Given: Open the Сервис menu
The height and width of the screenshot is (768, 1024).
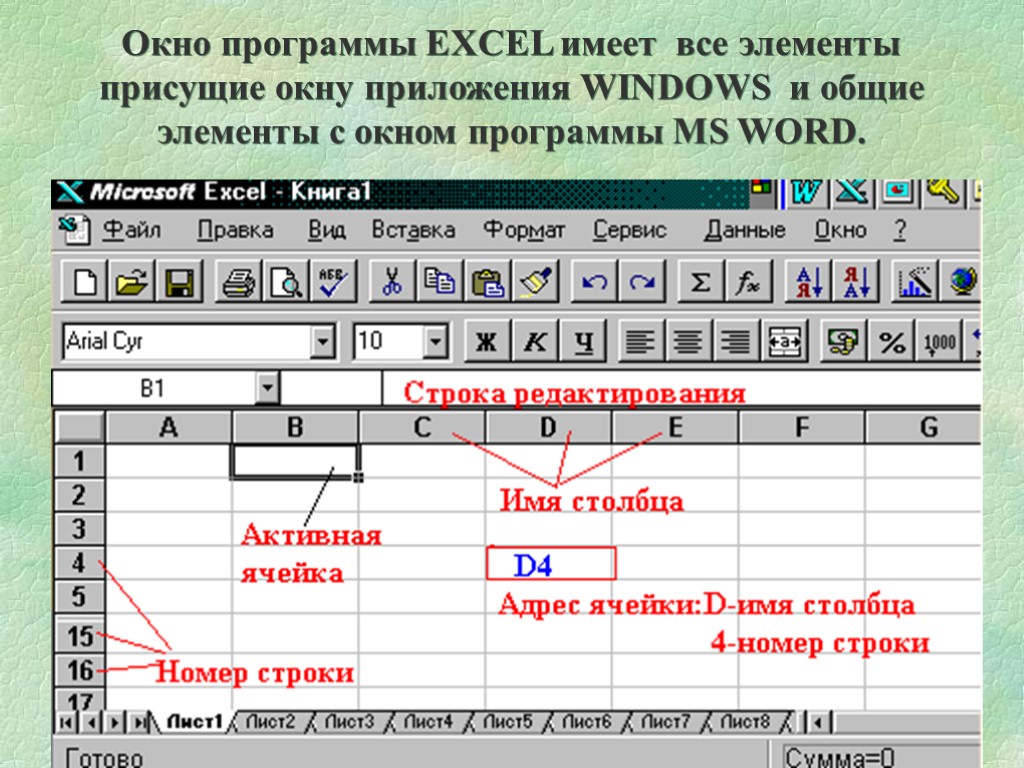Looking at the screenshot, I should point(630,230).
